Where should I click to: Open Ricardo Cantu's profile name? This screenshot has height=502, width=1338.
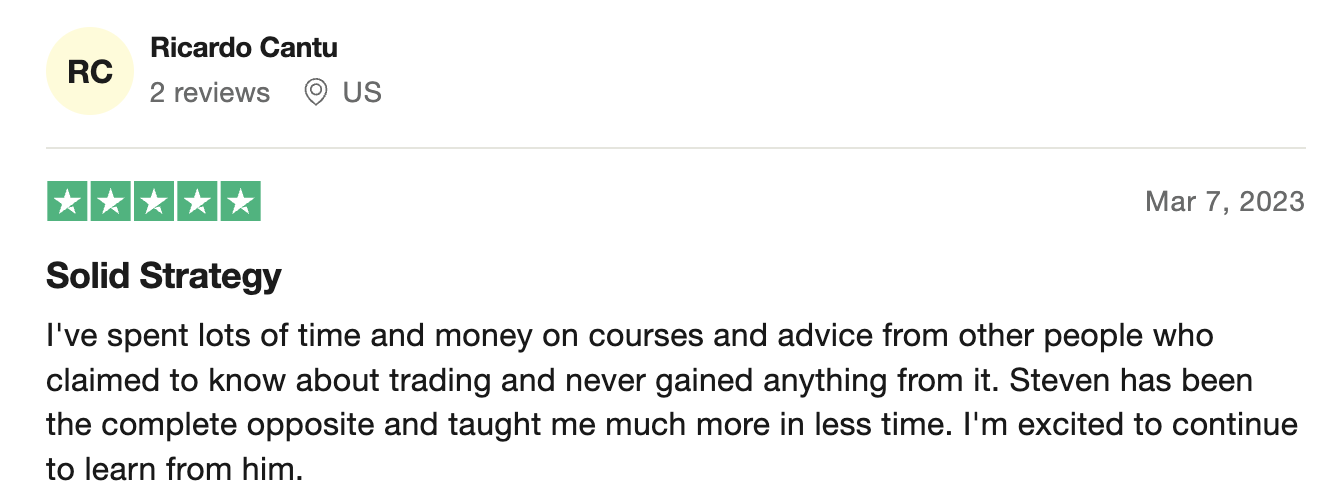[244, 47]
